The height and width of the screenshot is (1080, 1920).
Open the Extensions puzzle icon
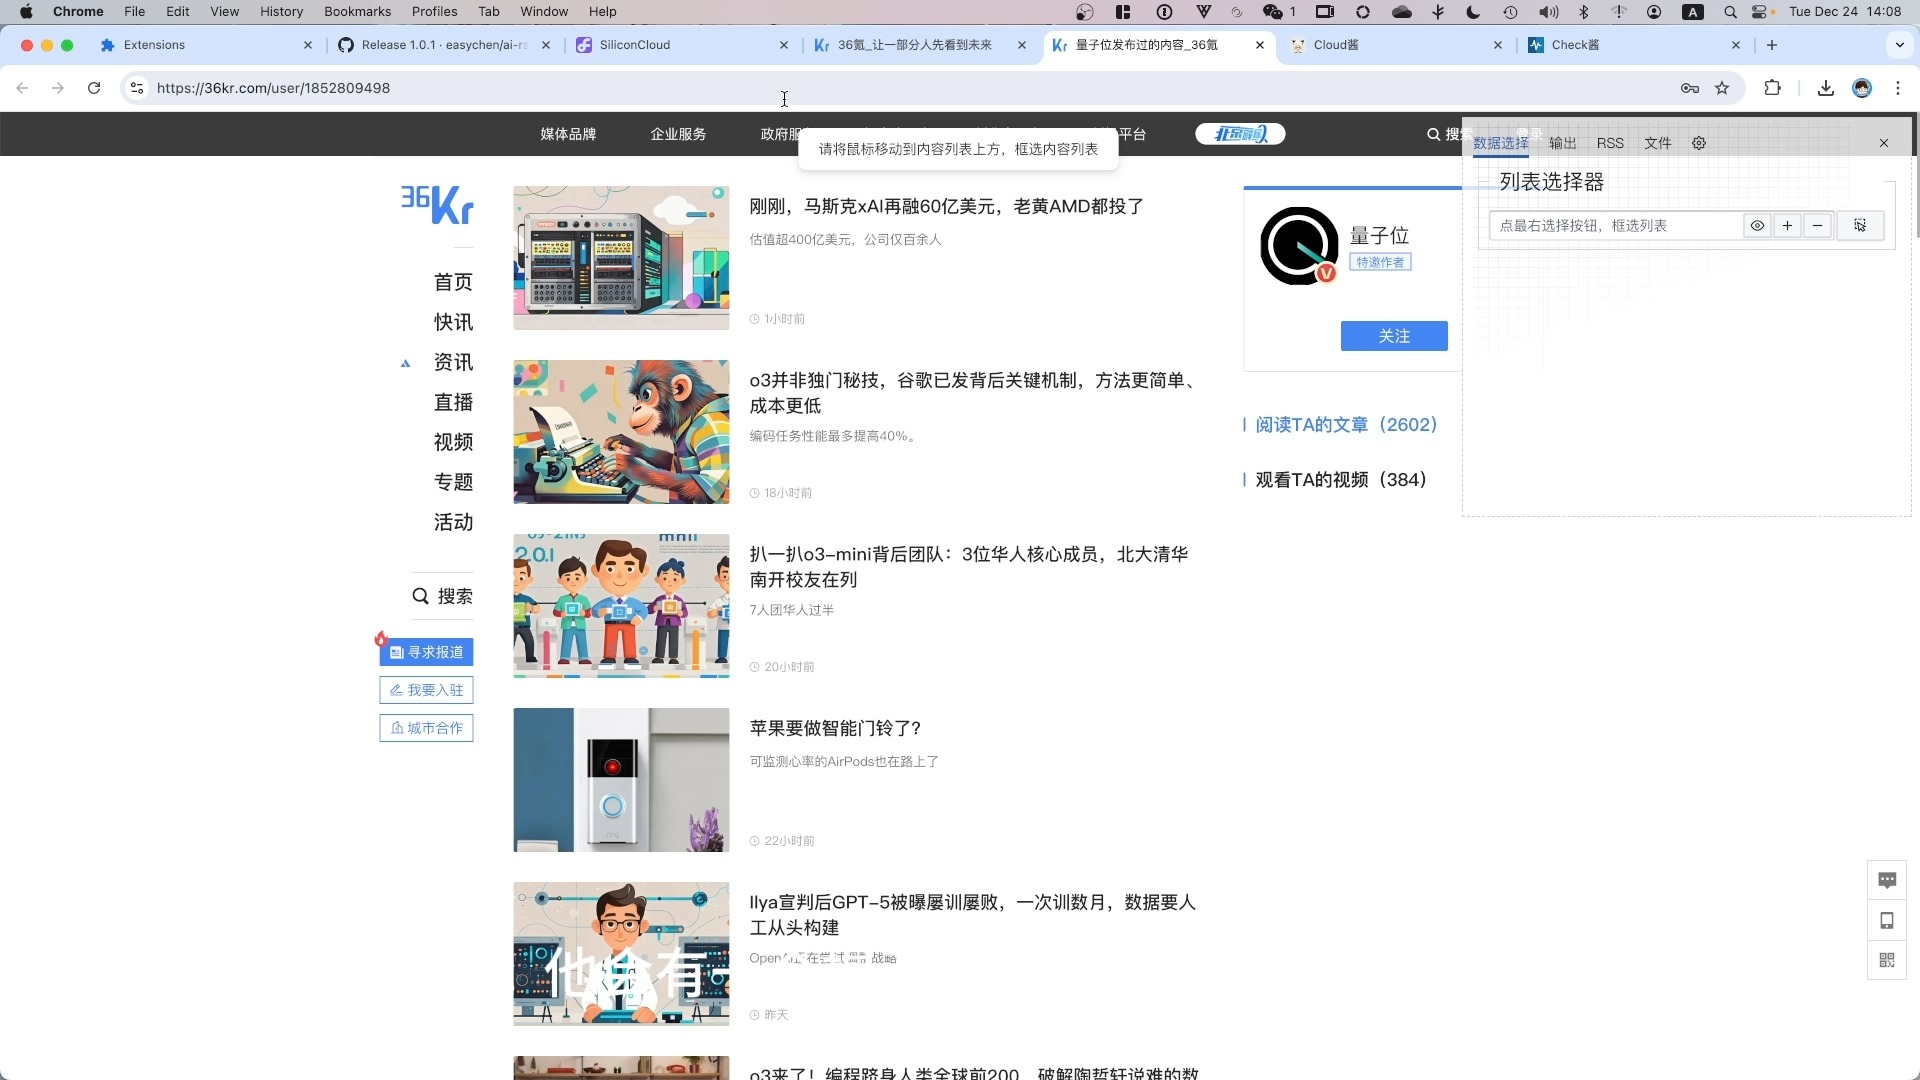1773,88
